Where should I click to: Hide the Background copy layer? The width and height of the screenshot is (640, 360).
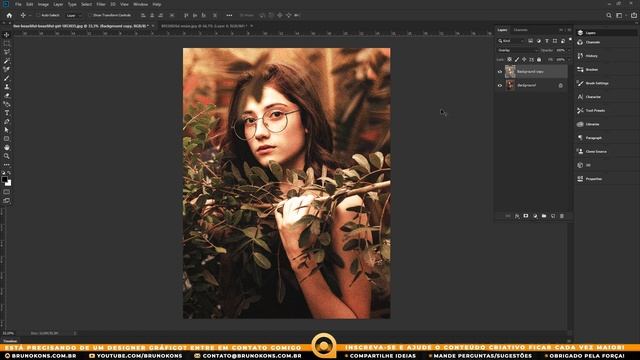[500, 71]
